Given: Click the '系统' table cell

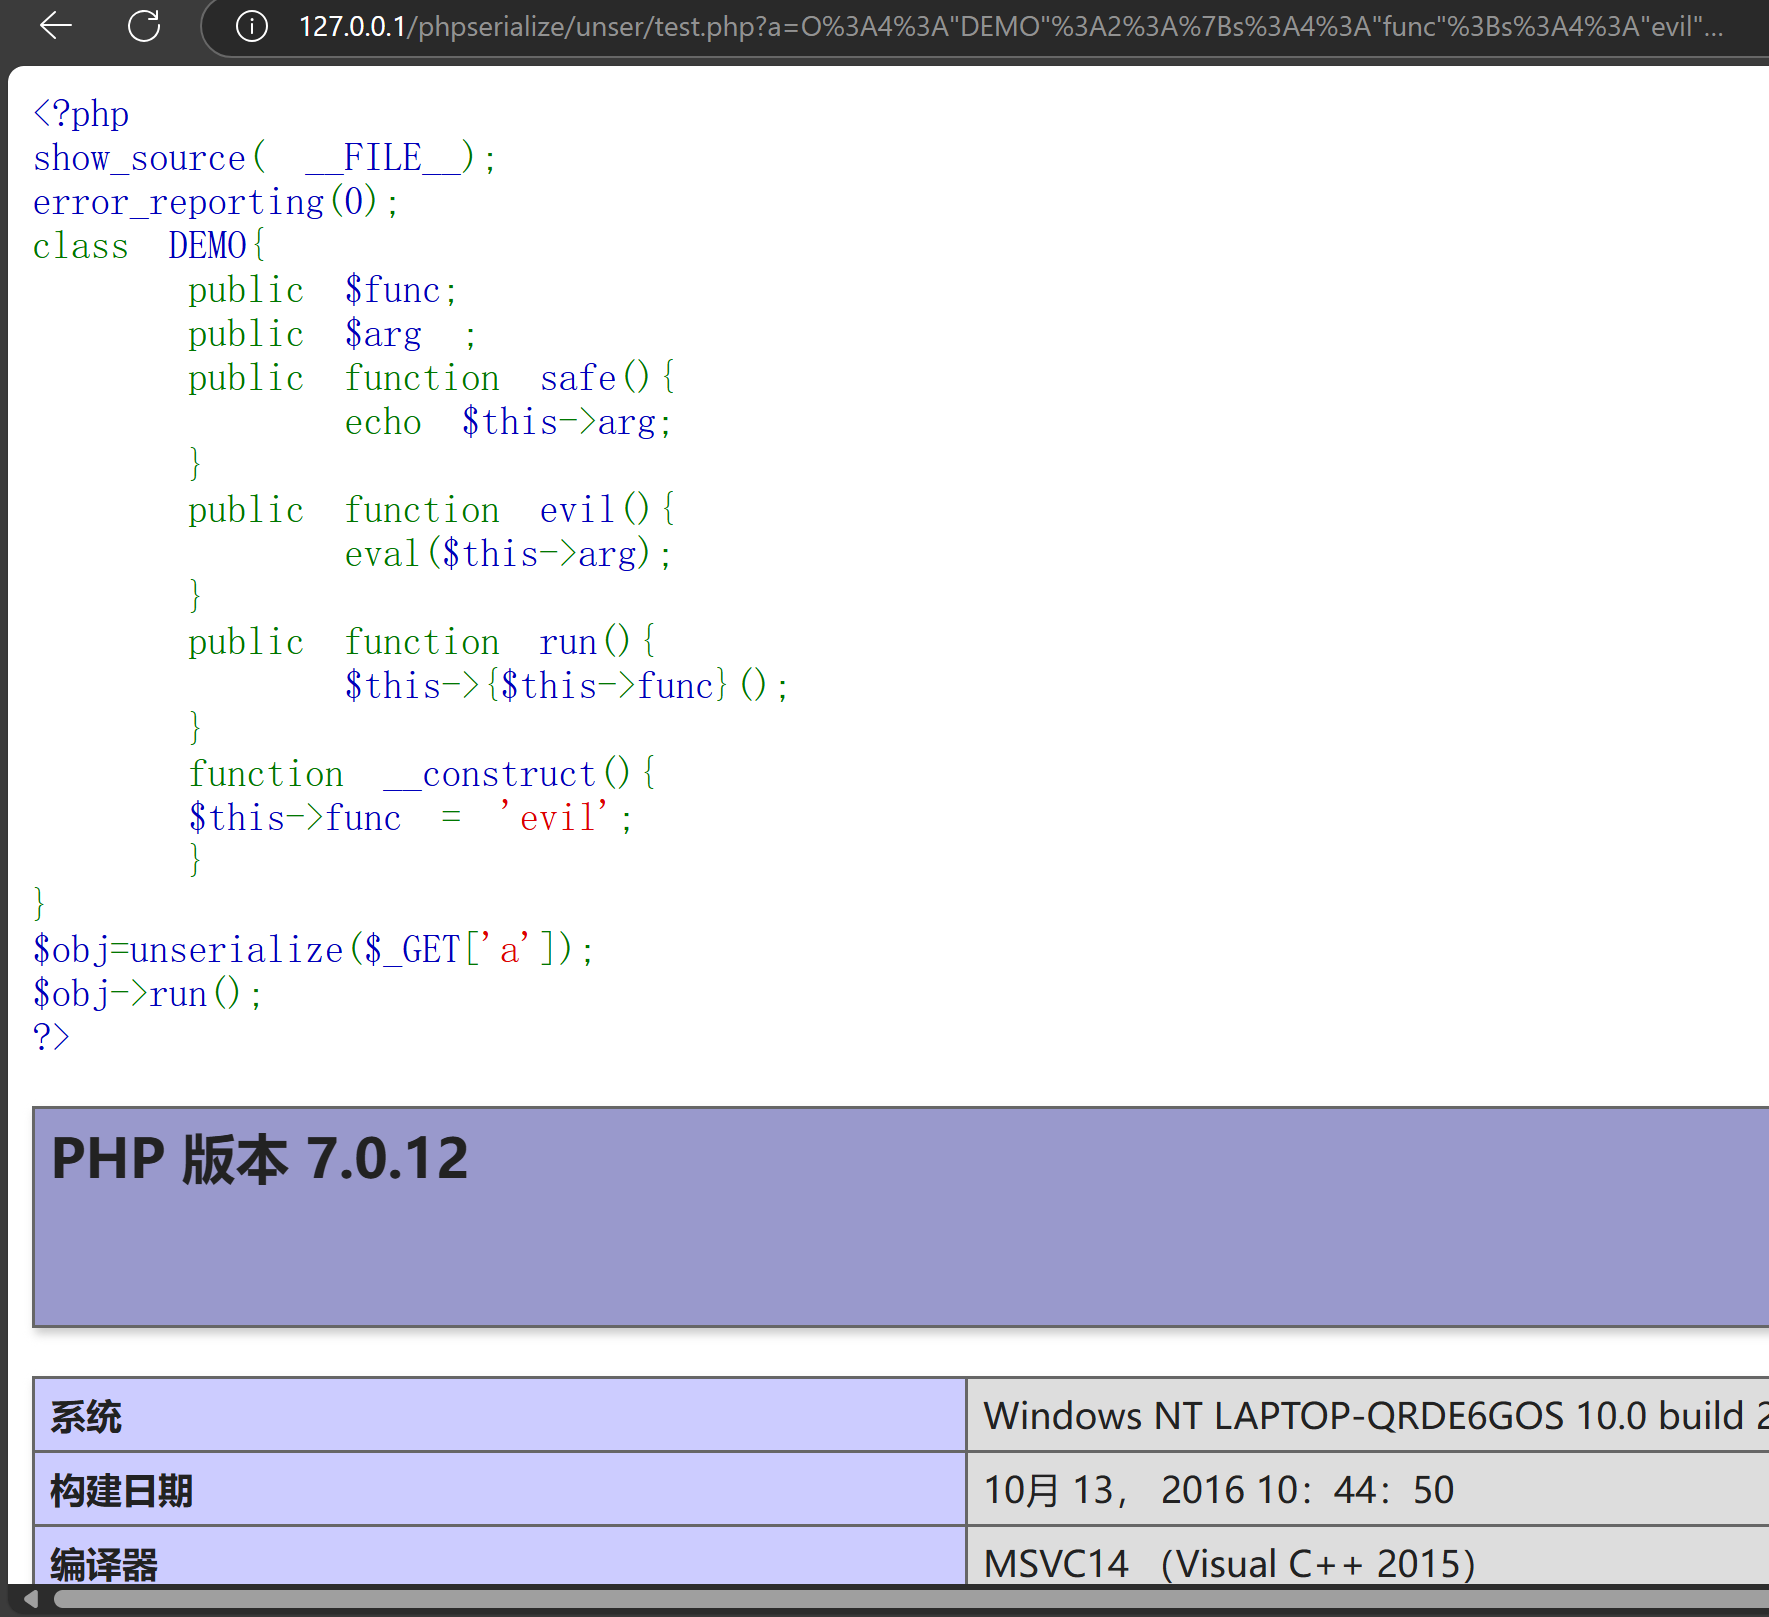Looking at the screenshot, I should point(499,1416).
